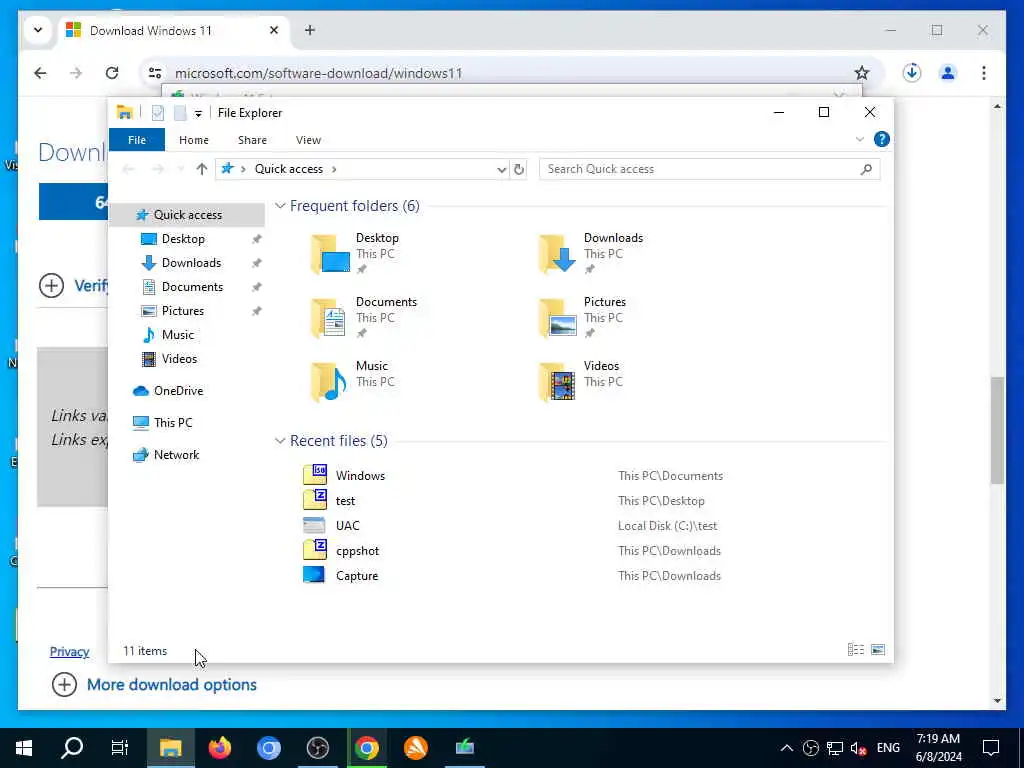Click the muted volume tray icon
The width and height of the screenshot is (1024, 768).
858,748
